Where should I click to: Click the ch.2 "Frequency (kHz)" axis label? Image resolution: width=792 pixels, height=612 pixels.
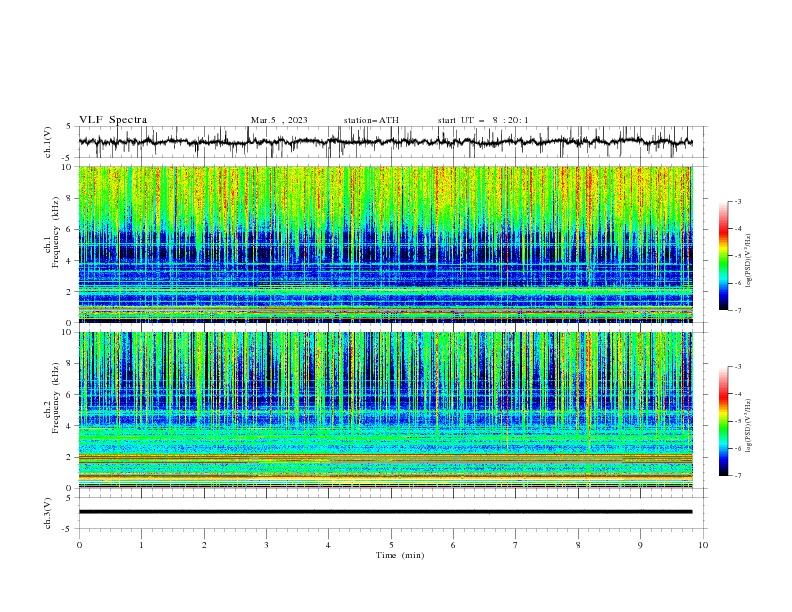coord(56,398)
